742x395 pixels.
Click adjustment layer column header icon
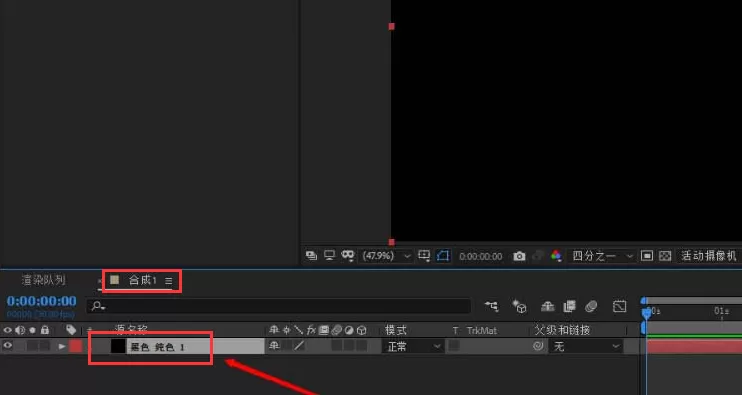[x=349, y=330]
